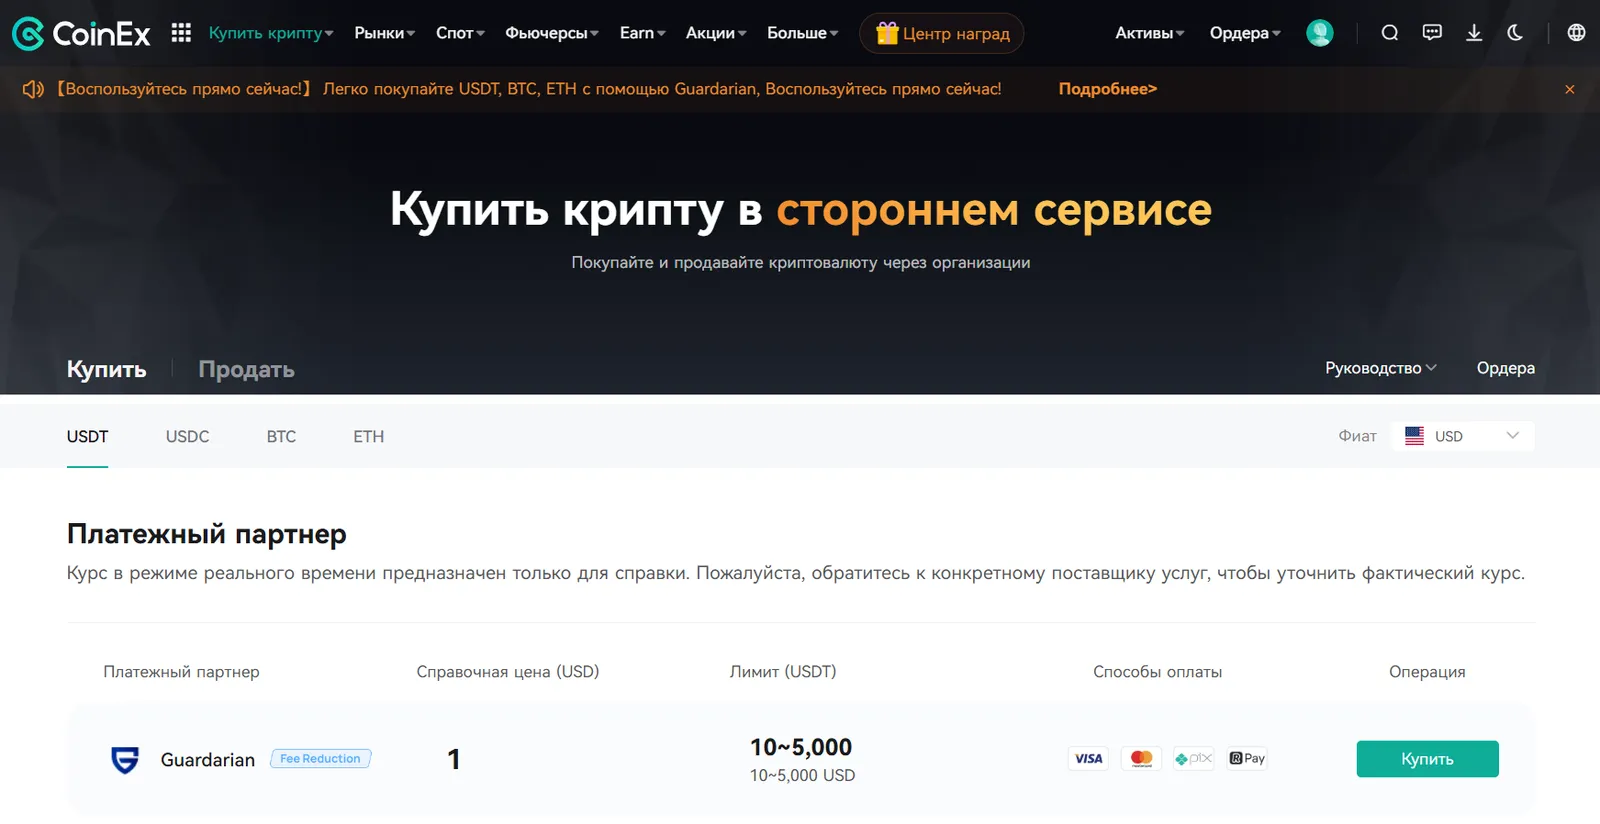Expand the Купить крипту menu
Screen dimensions: 1600x824
[x=271, y=33]
